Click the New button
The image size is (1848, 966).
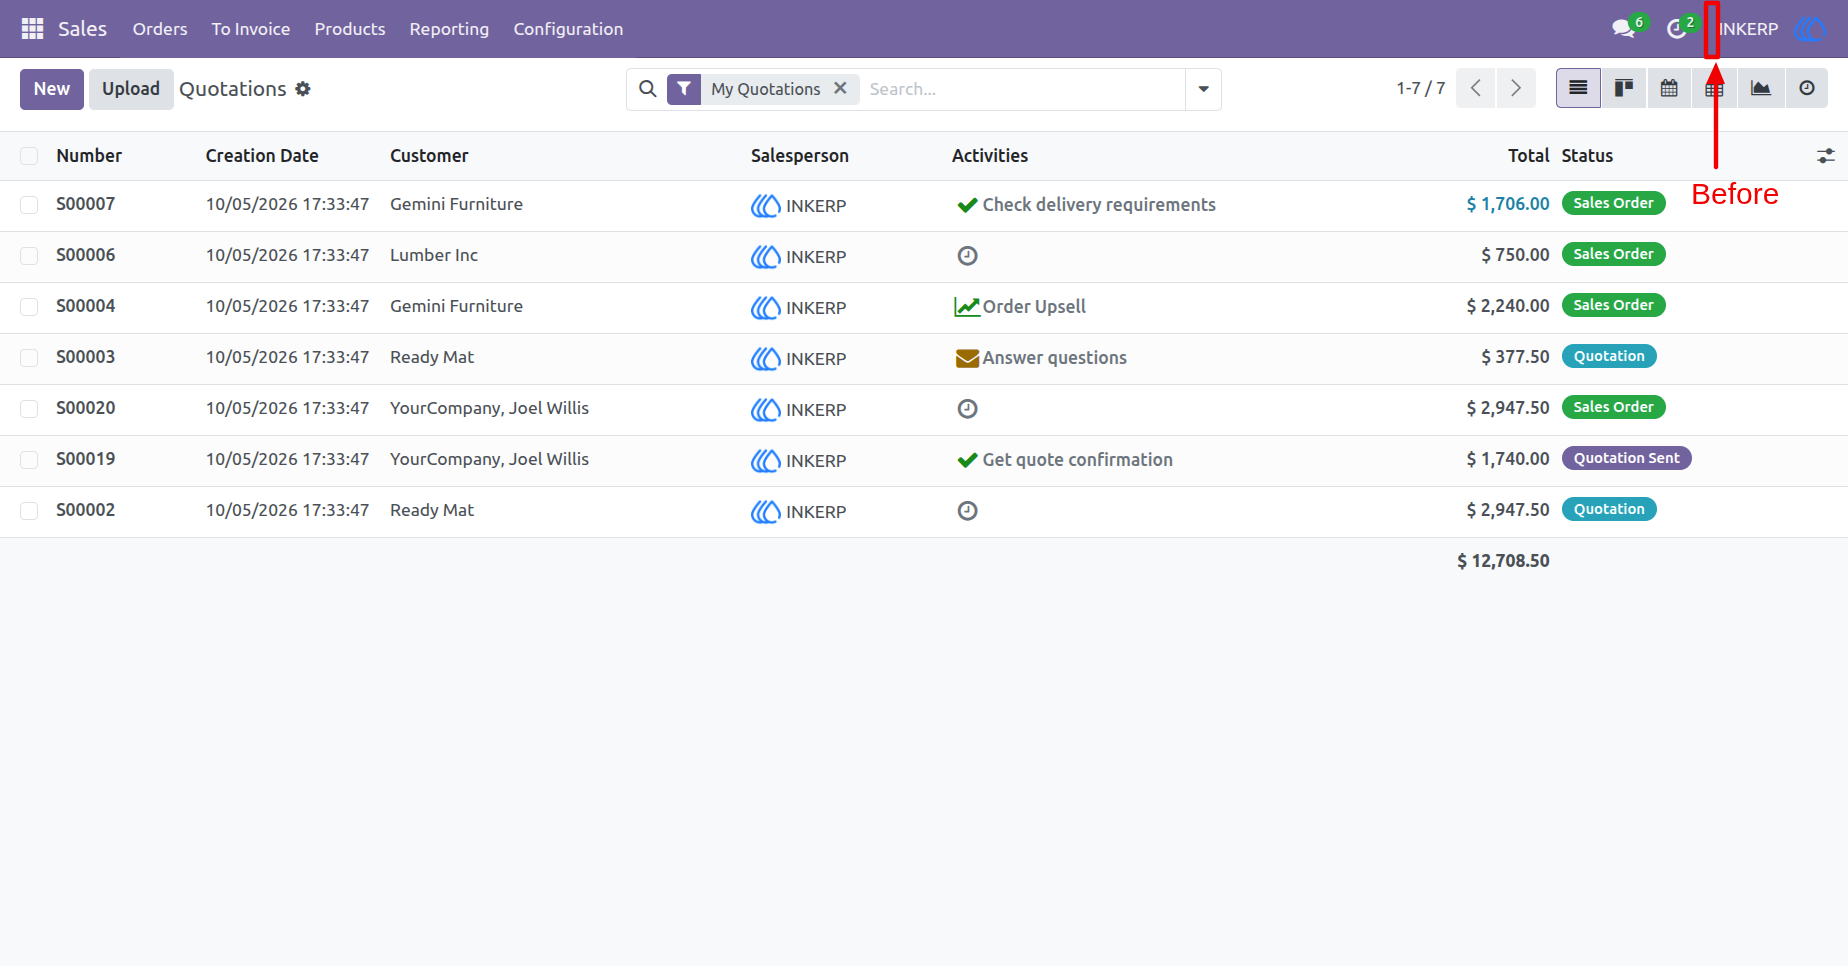52,89
